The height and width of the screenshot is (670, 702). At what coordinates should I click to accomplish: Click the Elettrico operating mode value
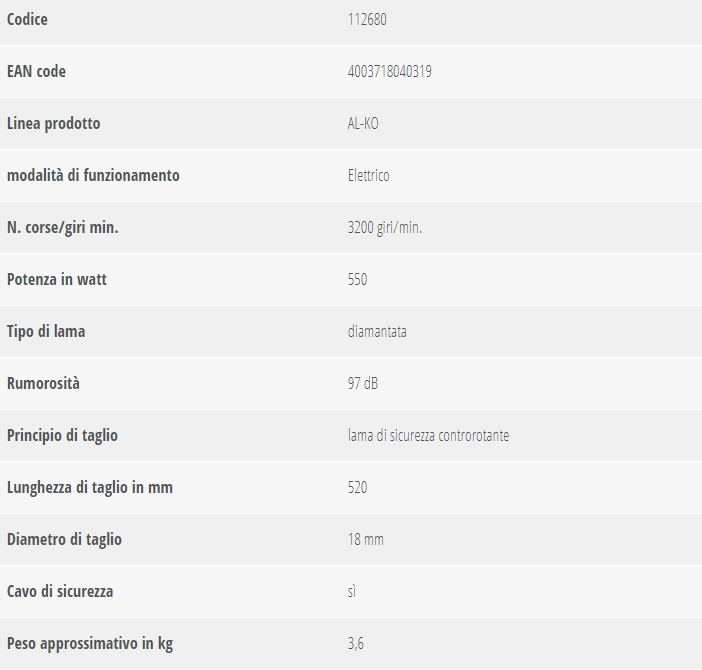click(x=368, y=175)
